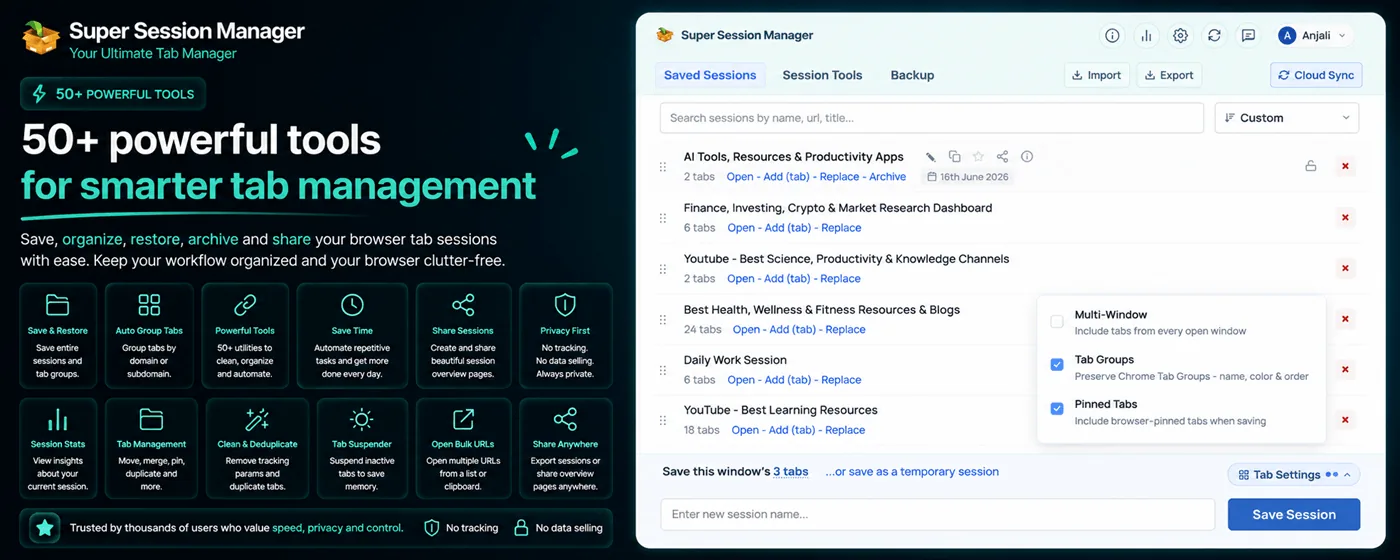Open the AI Tools session via Open link
This screenshot has height=560, width=1400.
[740, 177]
